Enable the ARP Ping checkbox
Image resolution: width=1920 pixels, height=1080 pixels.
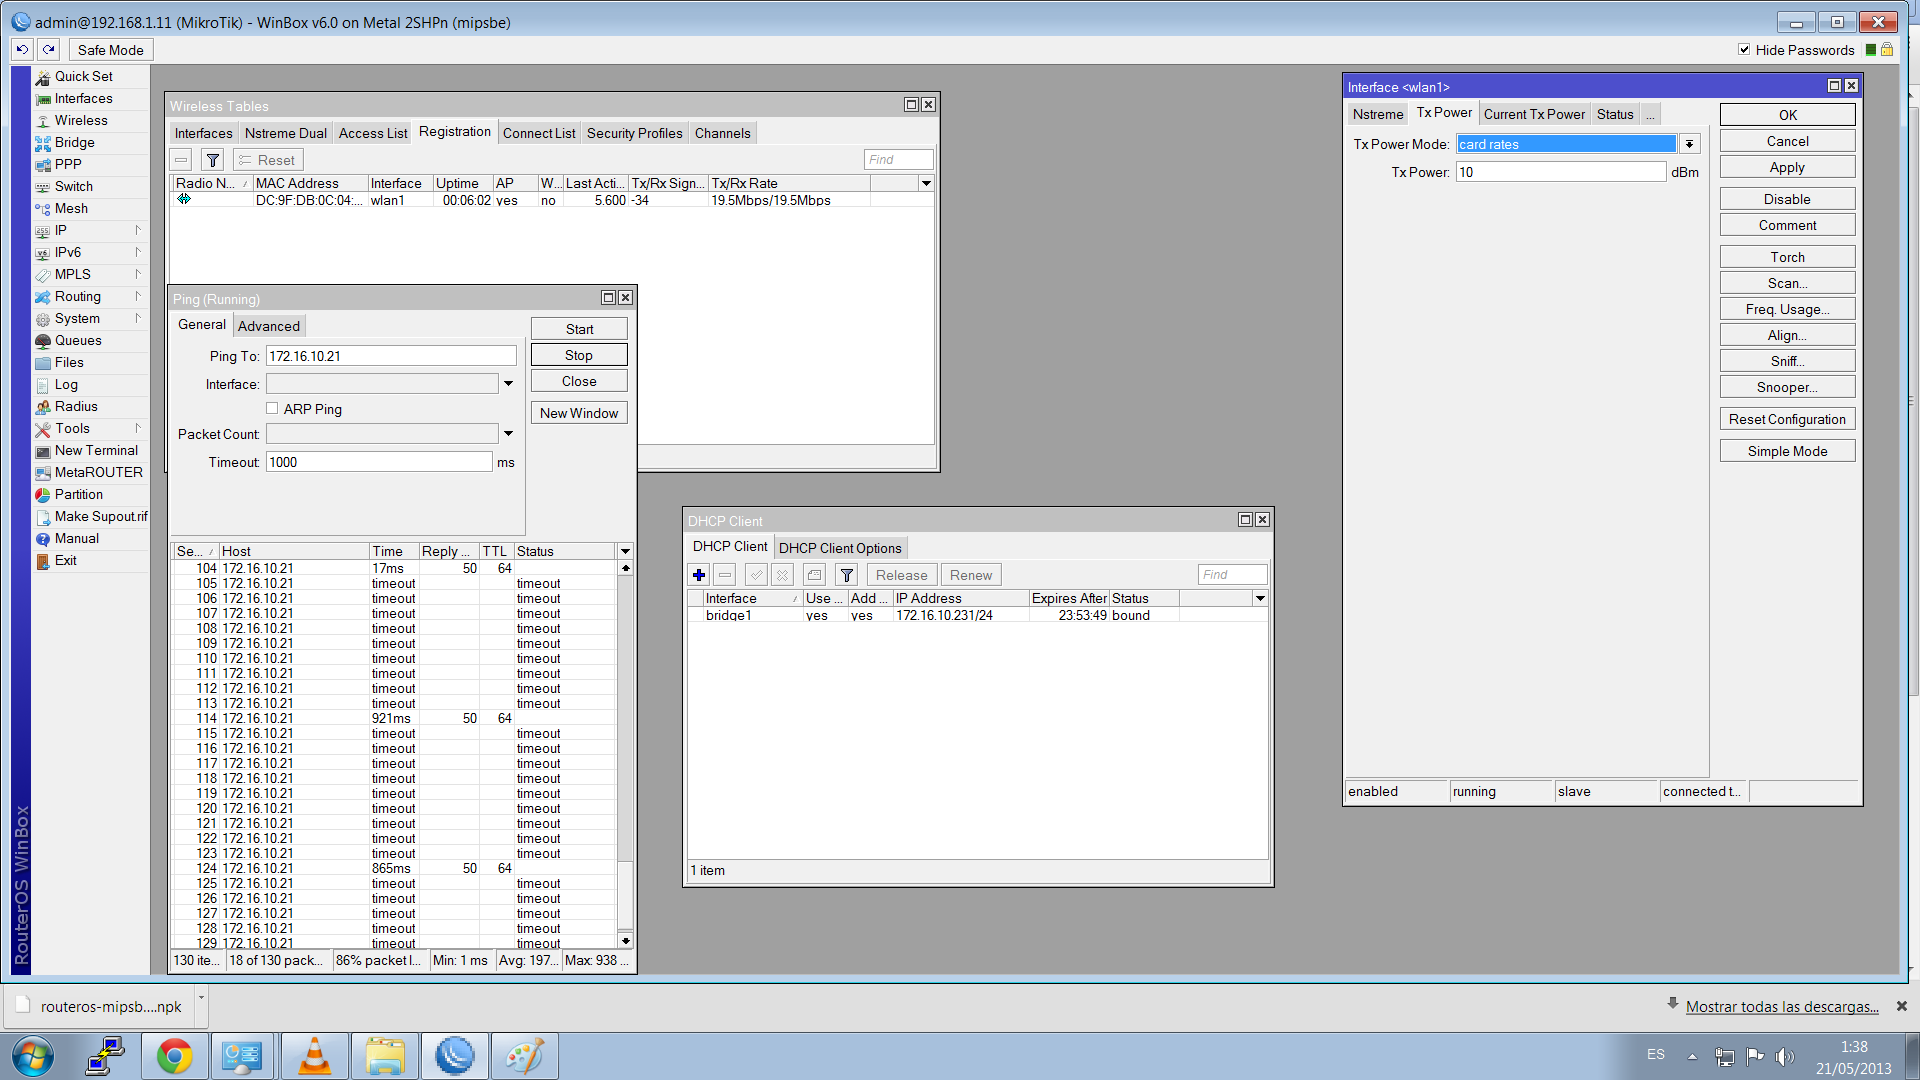pos(272,409)
